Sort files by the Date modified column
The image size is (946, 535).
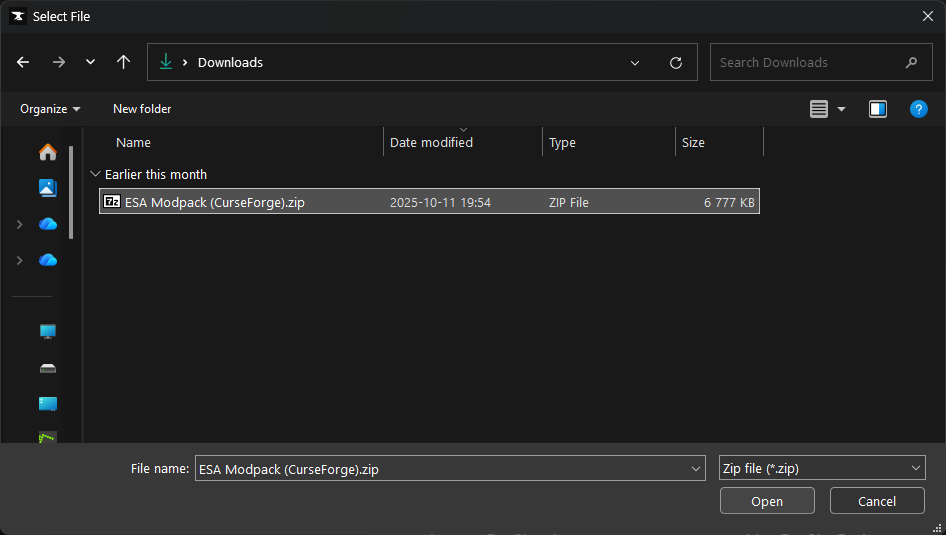coord(431,142)
